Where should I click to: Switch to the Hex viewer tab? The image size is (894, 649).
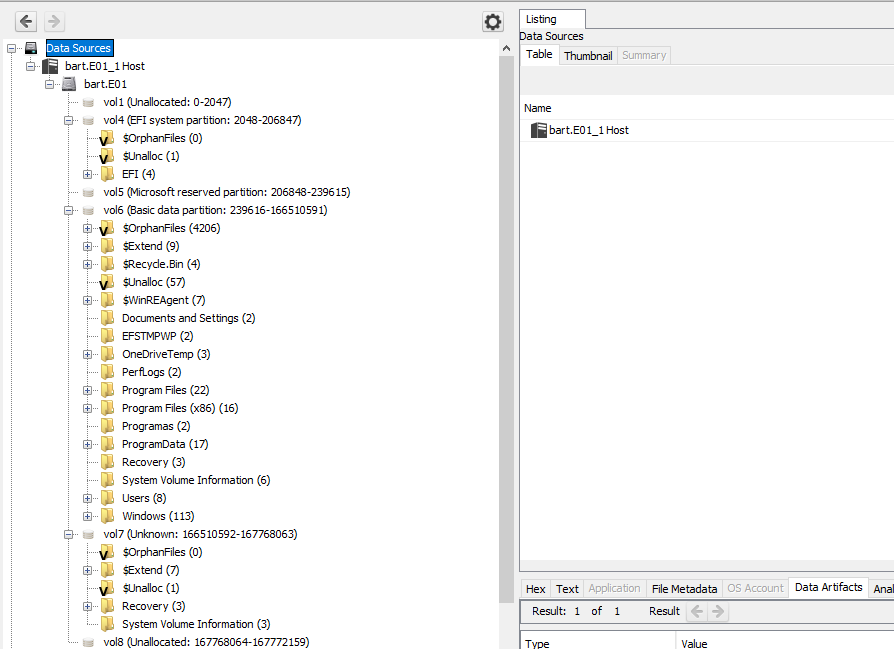coord(535,589)
